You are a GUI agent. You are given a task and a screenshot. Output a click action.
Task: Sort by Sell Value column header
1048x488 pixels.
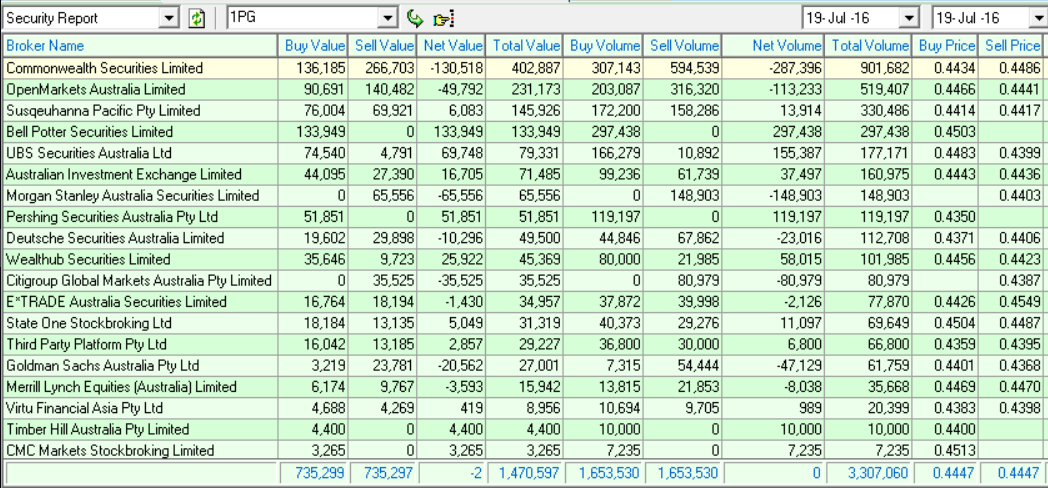382,45
